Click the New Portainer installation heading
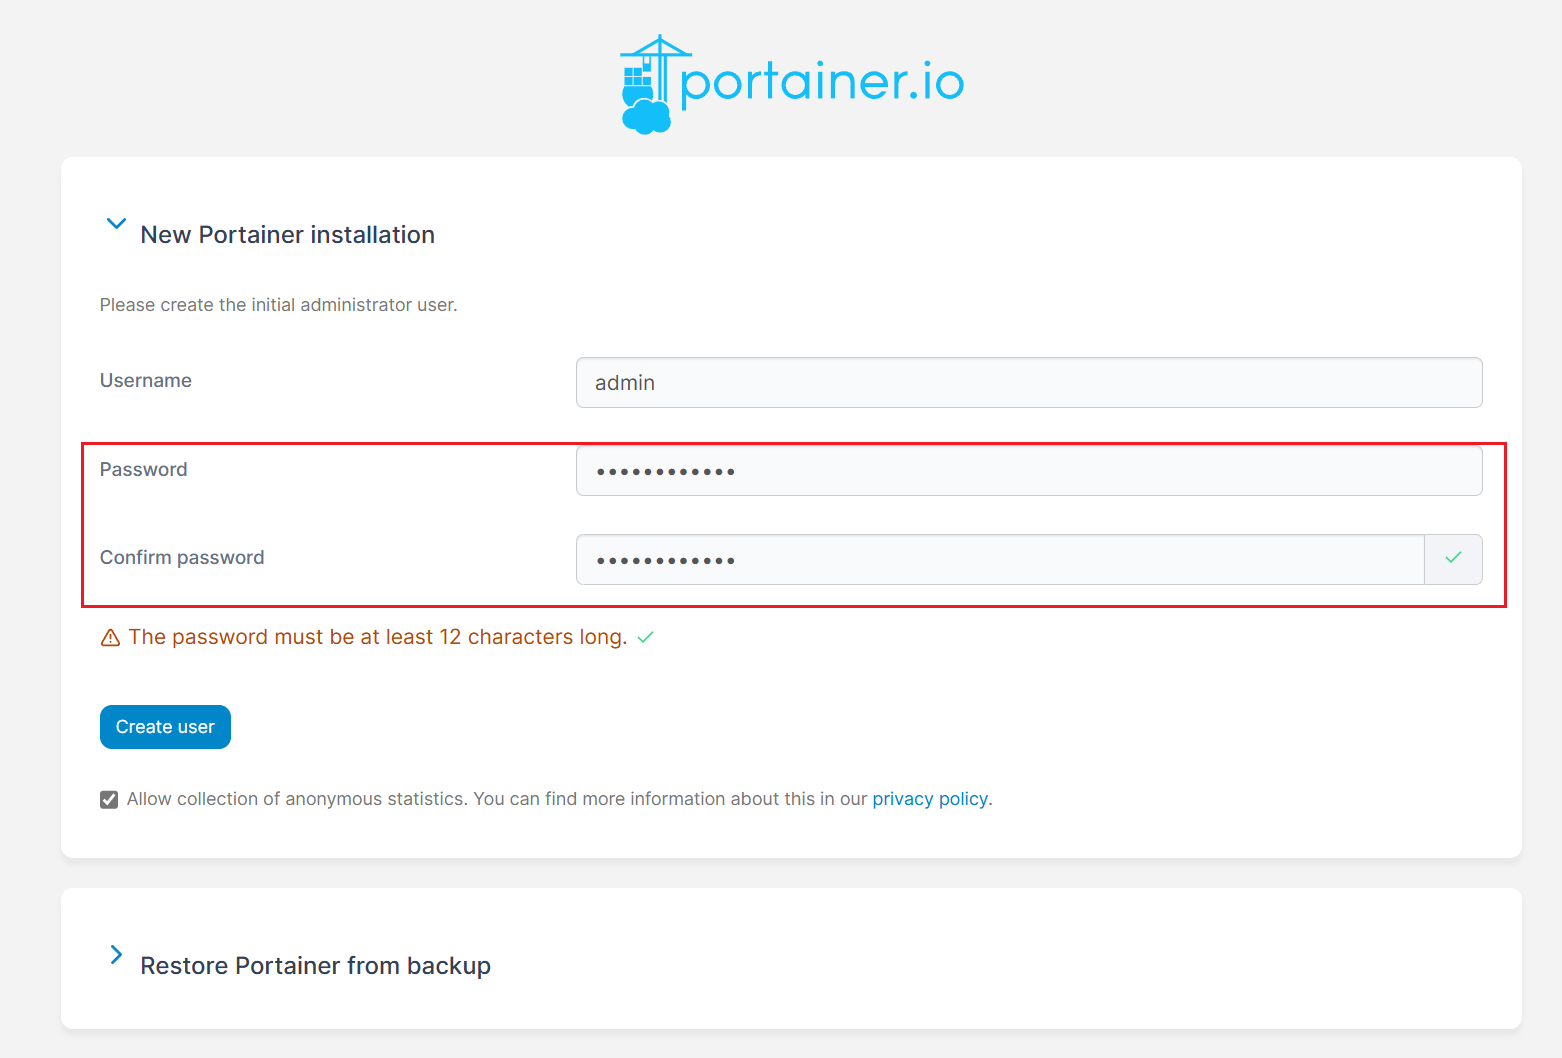 tap(287, 235)
